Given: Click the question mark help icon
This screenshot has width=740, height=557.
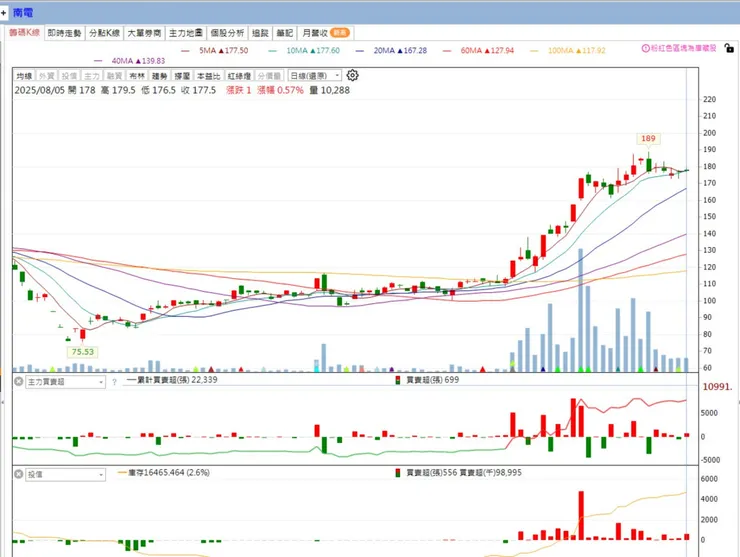Looking at the screenshot, I should coord(114,382).
